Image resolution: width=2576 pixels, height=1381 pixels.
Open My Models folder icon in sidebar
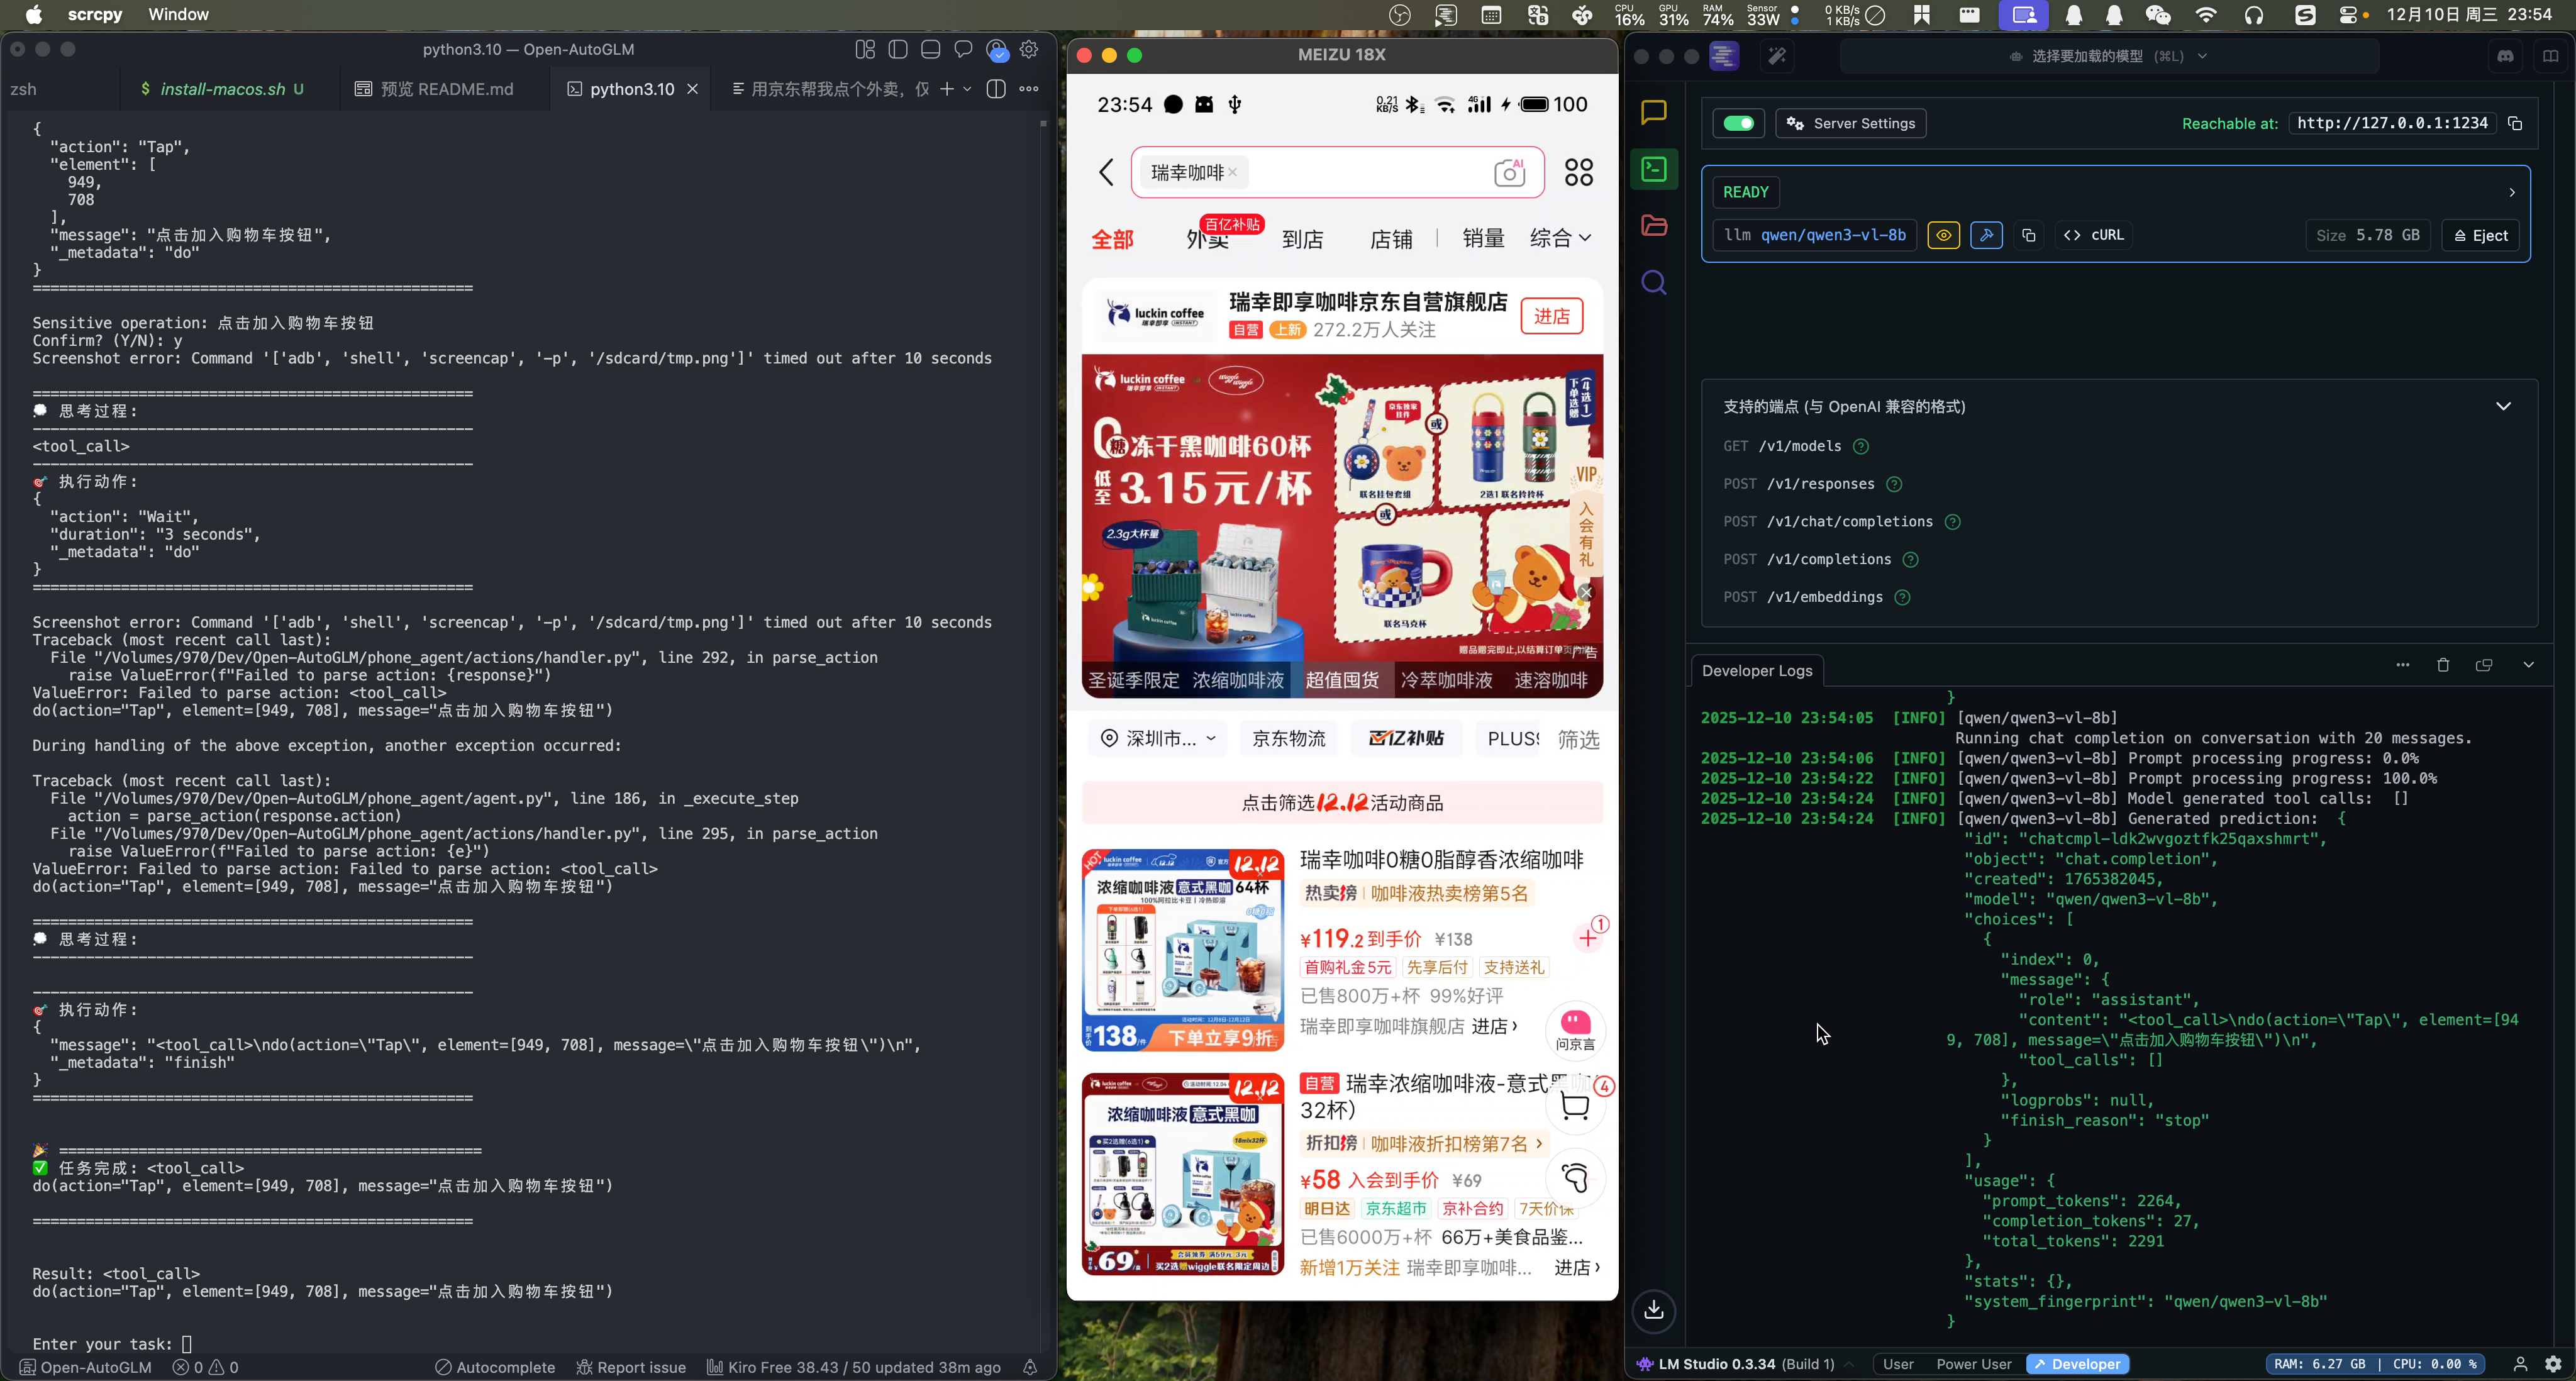[1653, 226]
